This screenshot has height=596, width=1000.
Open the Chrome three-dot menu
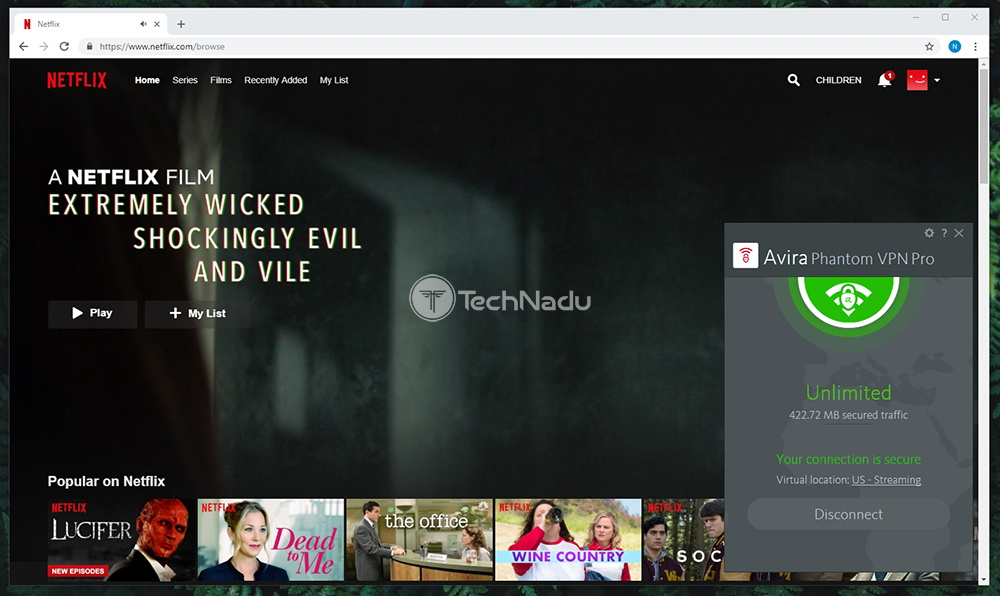pyautogui.click(x=975, y=47)
